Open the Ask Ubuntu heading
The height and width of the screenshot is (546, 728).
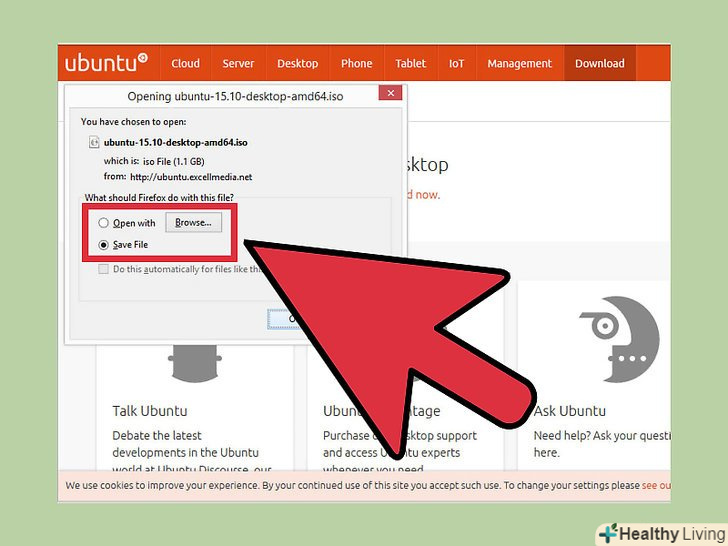pos(570,411)
